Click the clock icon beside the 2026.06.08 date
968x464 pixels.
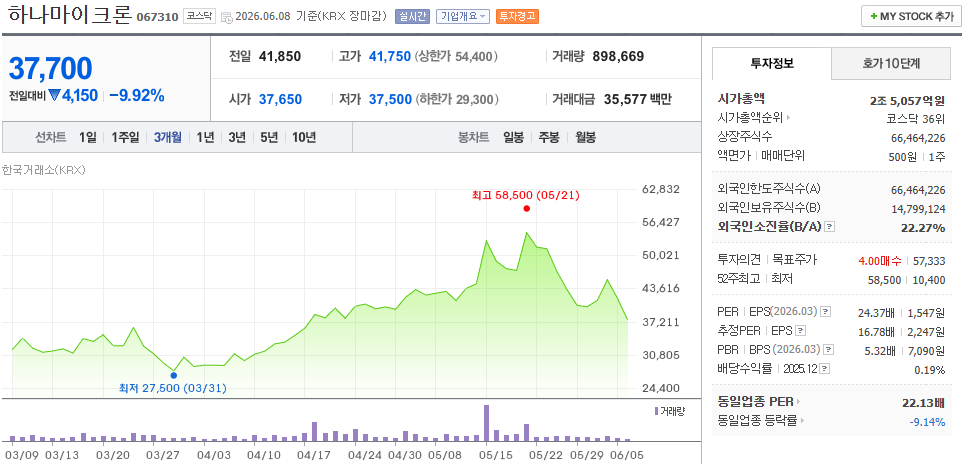(x=226, y=17)
